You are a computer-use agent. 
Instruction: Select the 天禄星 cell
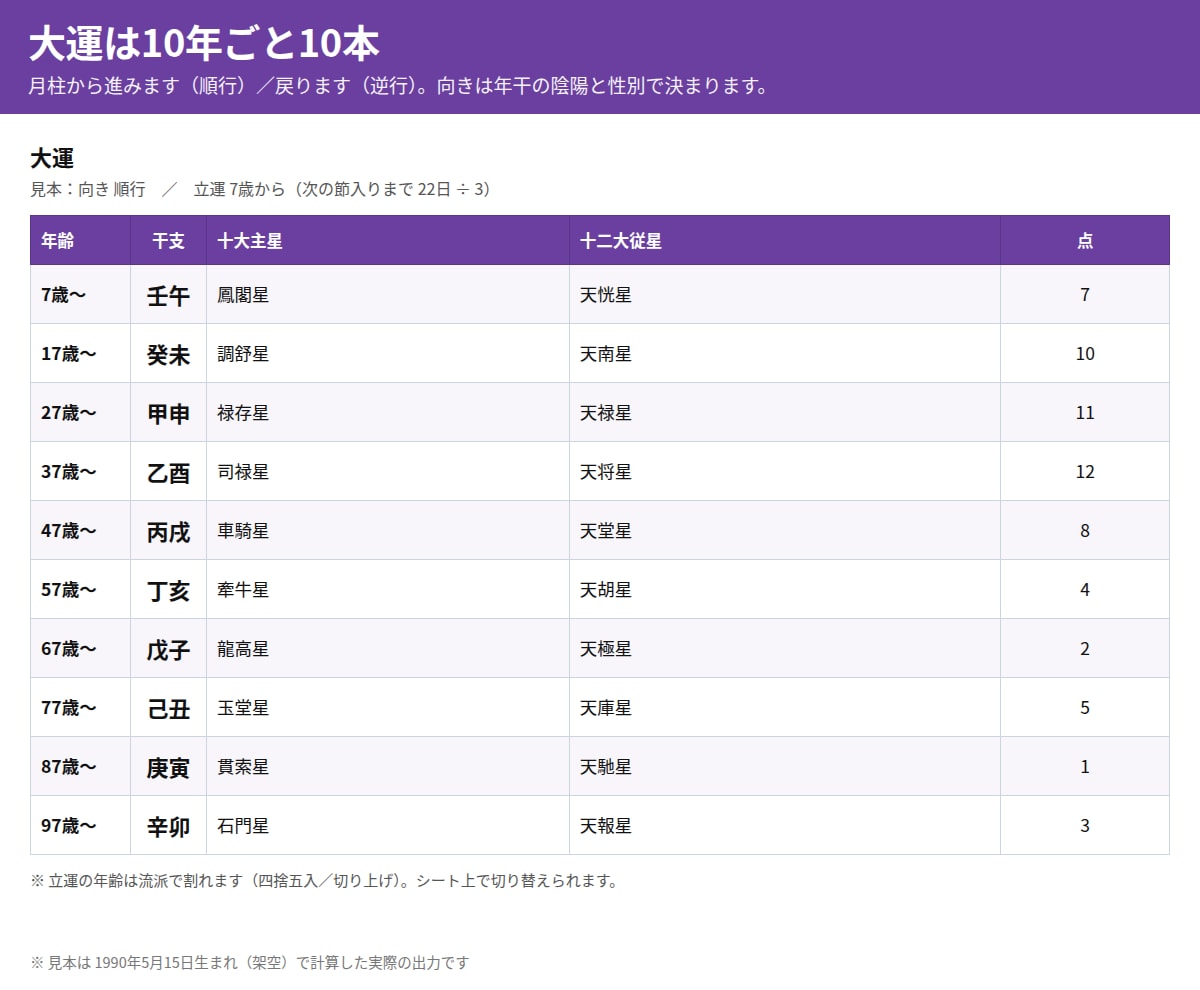pos(785,413)
